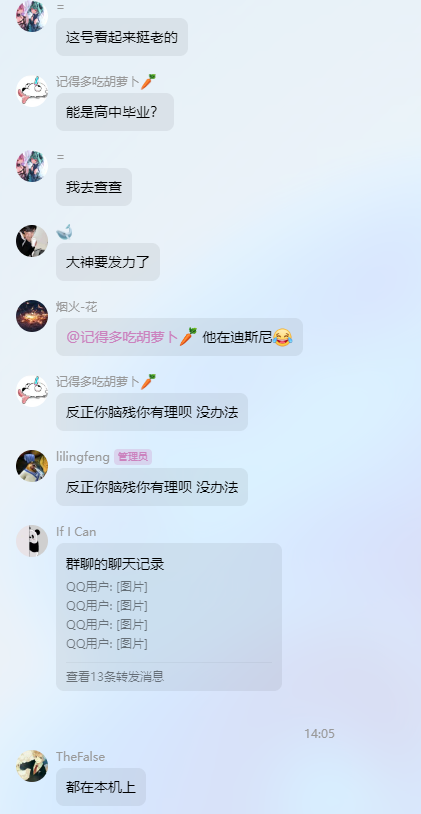The image size is (421, 814).
Task: Open the @记得多吃胡萝卜 mention link
Action: point(131,337)
